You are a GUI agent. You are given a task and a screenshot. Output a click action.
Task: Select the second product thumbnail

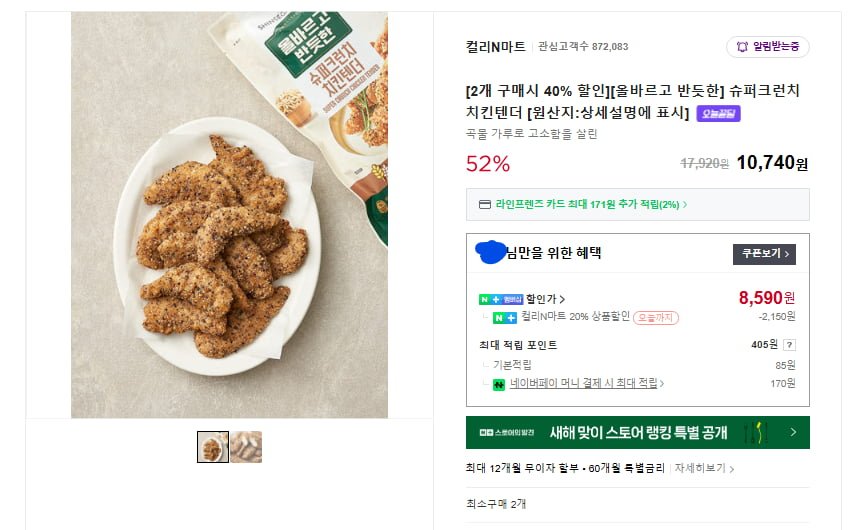246,447
